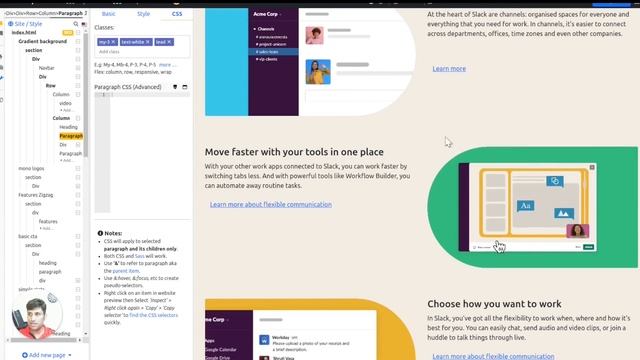Click the tree horizontal scrollbar at bottom
The width and height of the screenshot is (640, 360).
(x=44, y=340)
